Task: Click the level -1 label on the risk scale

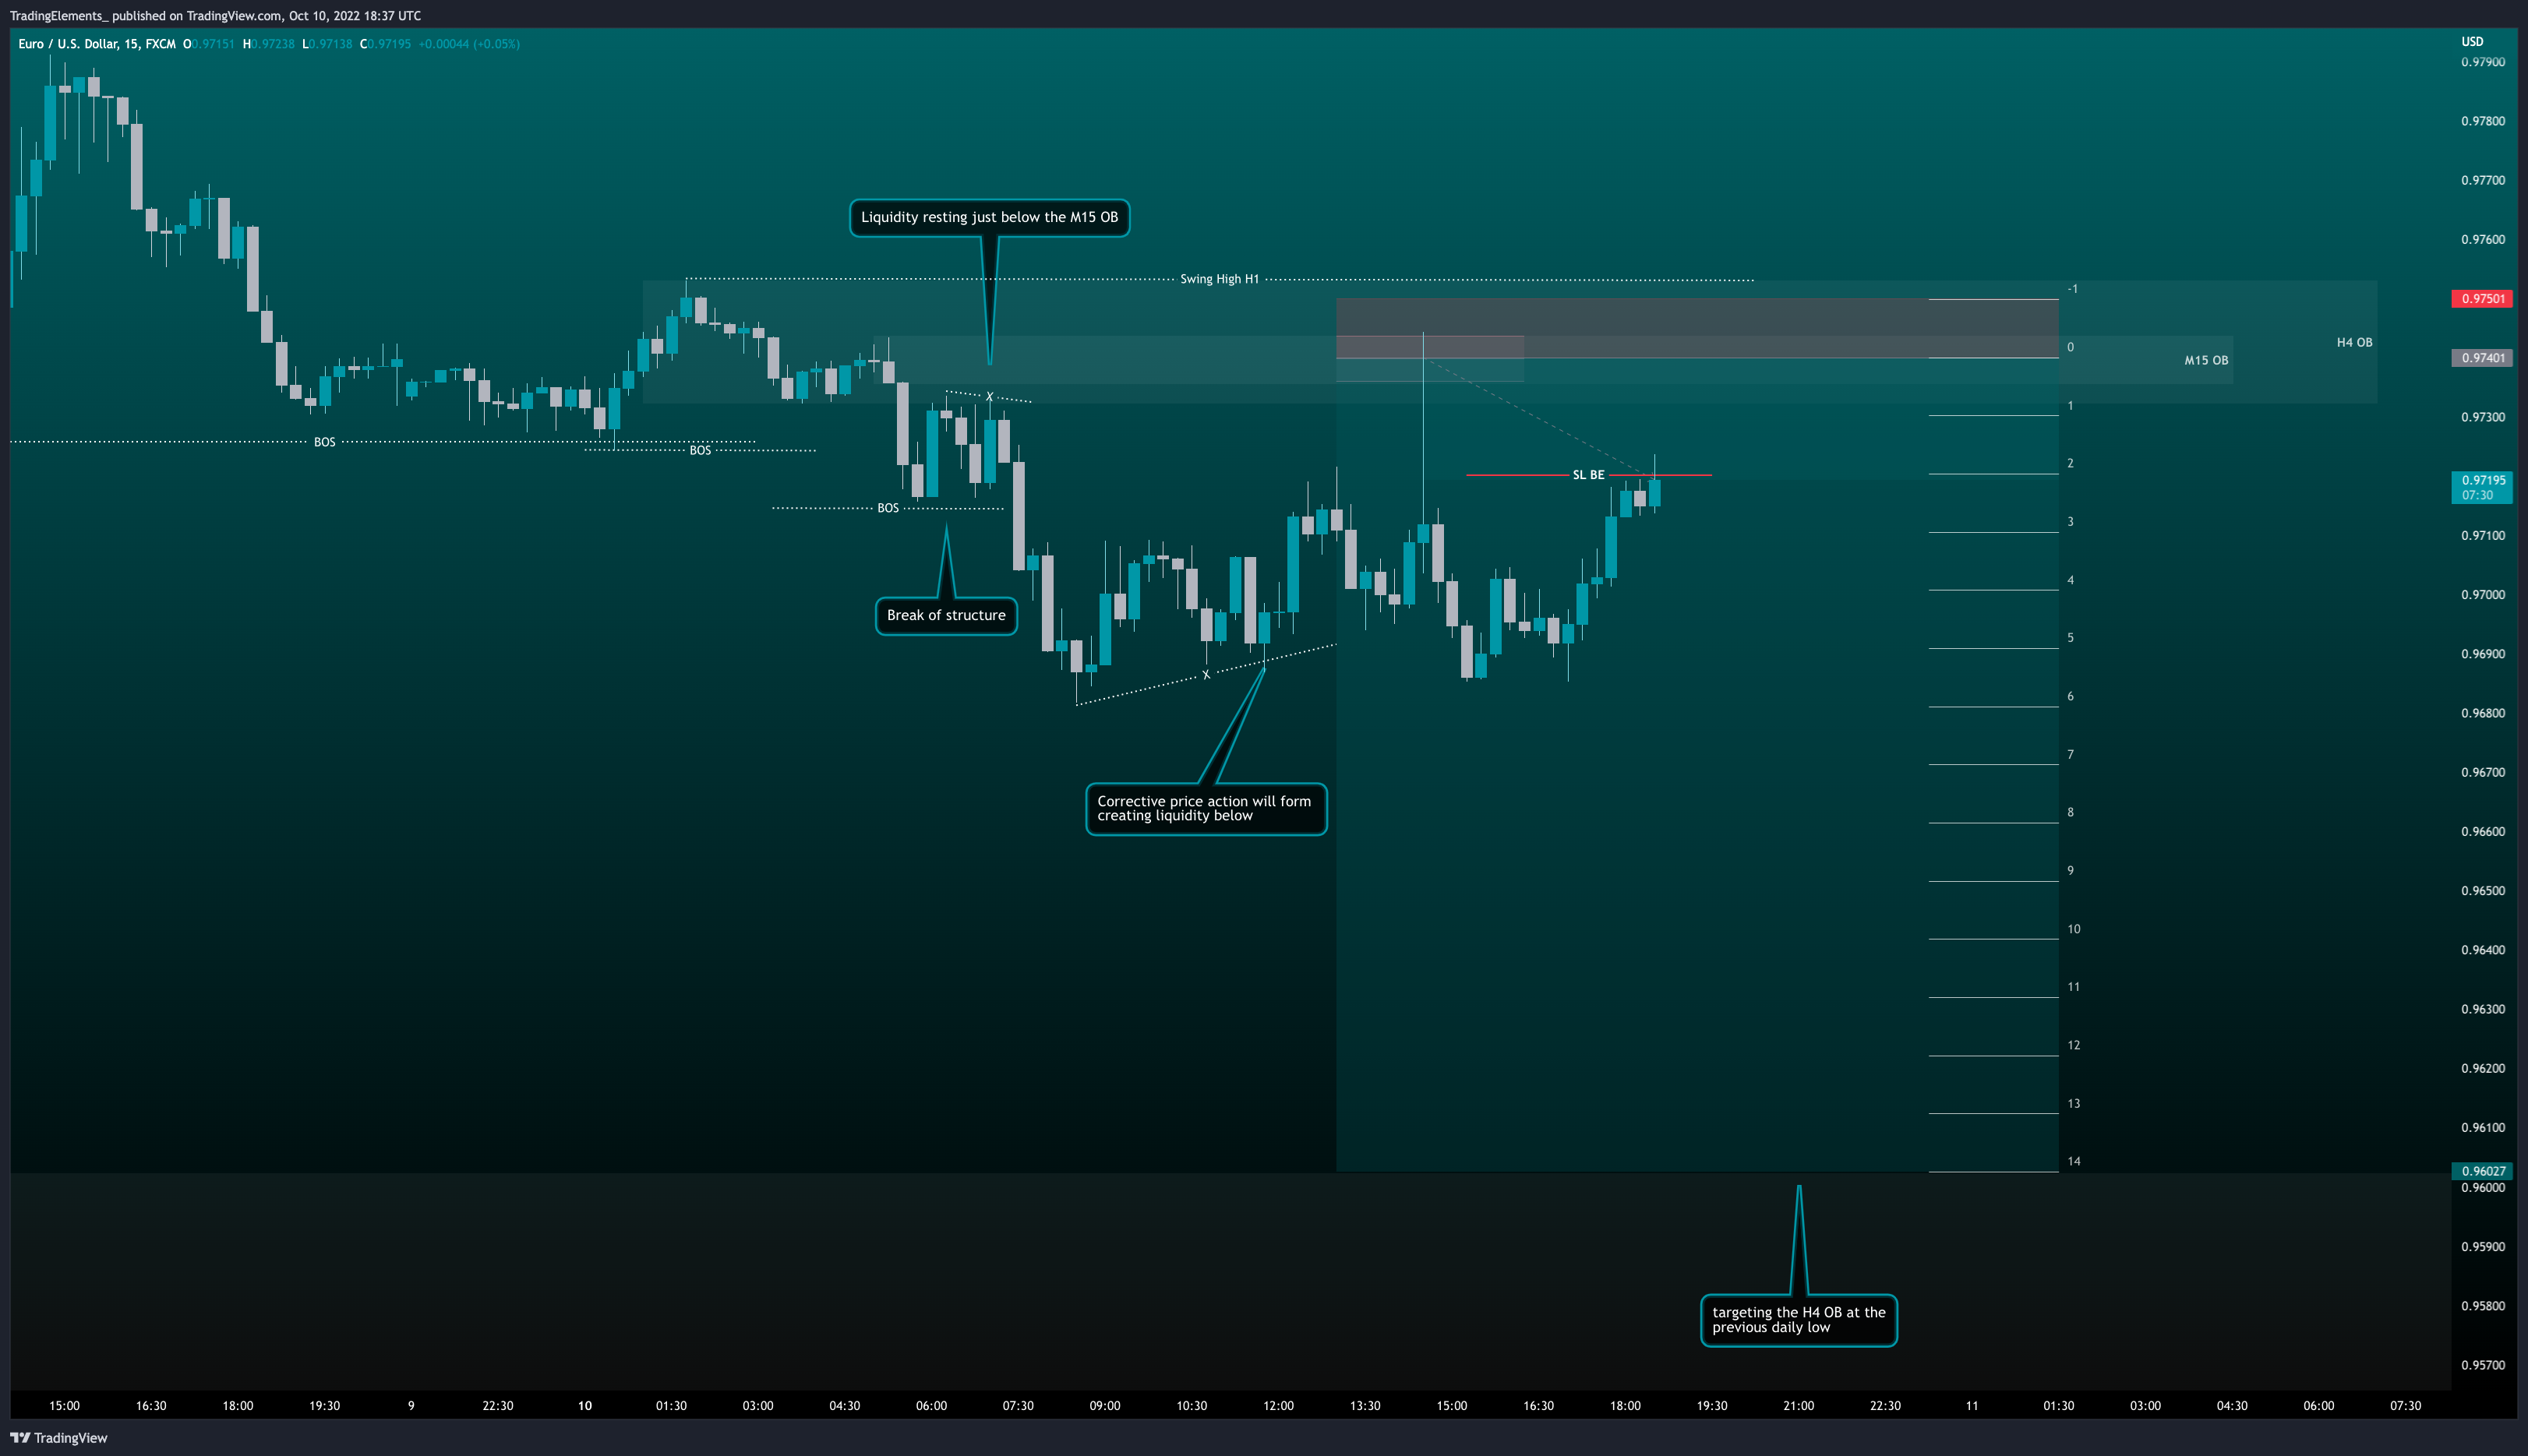Action: [2072, 289]
